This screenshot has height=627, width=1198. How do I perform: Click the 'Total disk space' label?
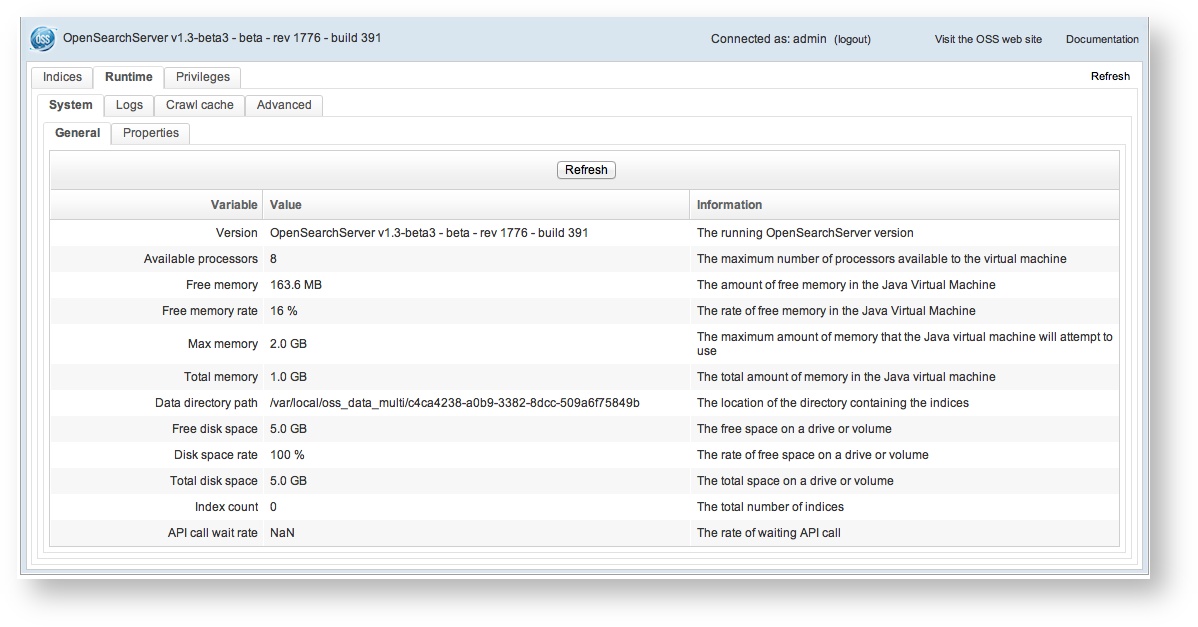pos(214,480)
